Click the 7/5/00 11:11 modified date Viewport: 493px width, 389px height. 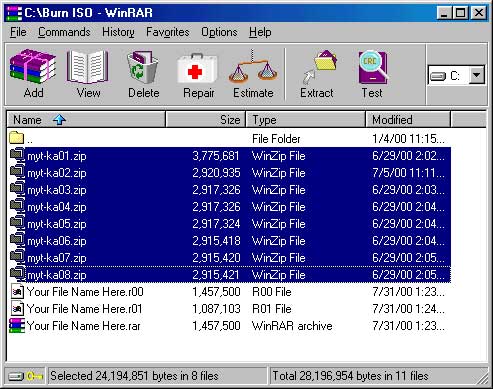click(x=408, y=173)
